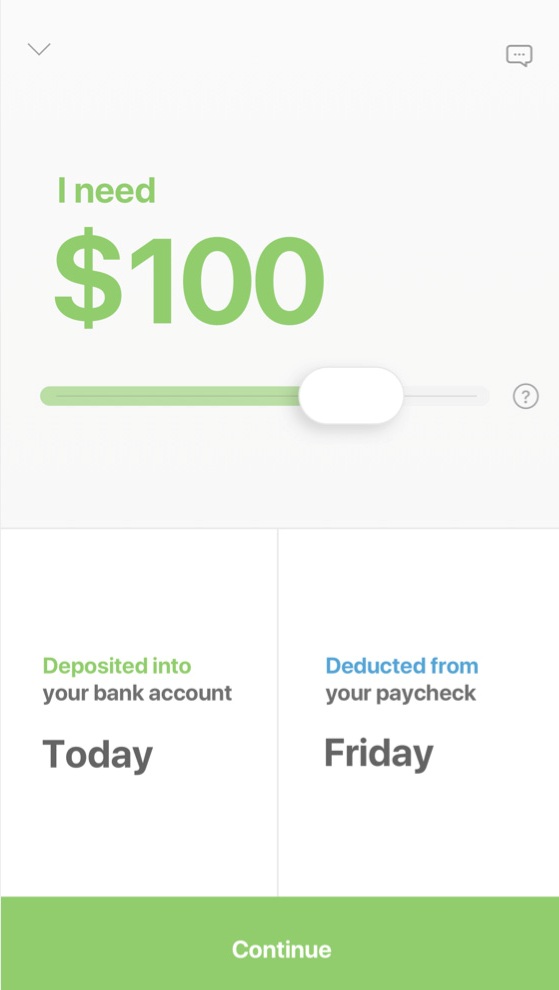
Task: Click the three dots inside the chat bubble
Action: [519, 54]
